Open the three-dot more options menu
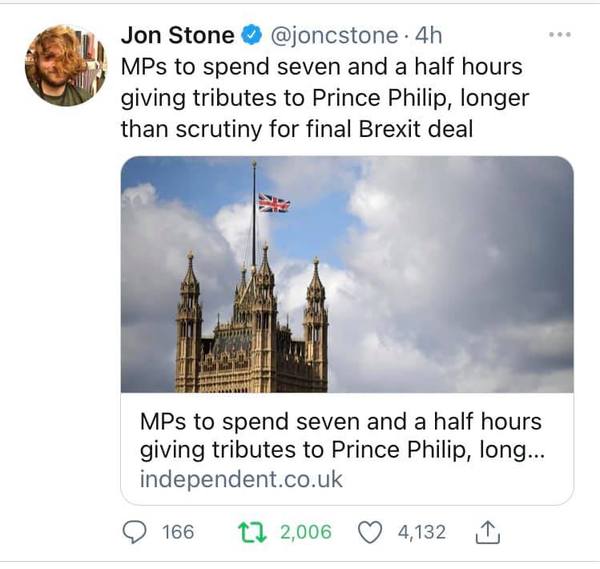 point(560,35)
